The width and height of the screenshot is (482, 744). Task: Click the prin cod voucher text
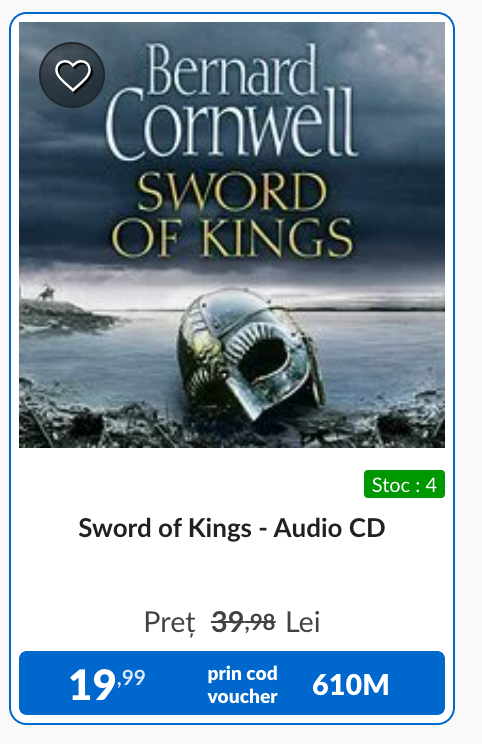[x=242, y=685]
